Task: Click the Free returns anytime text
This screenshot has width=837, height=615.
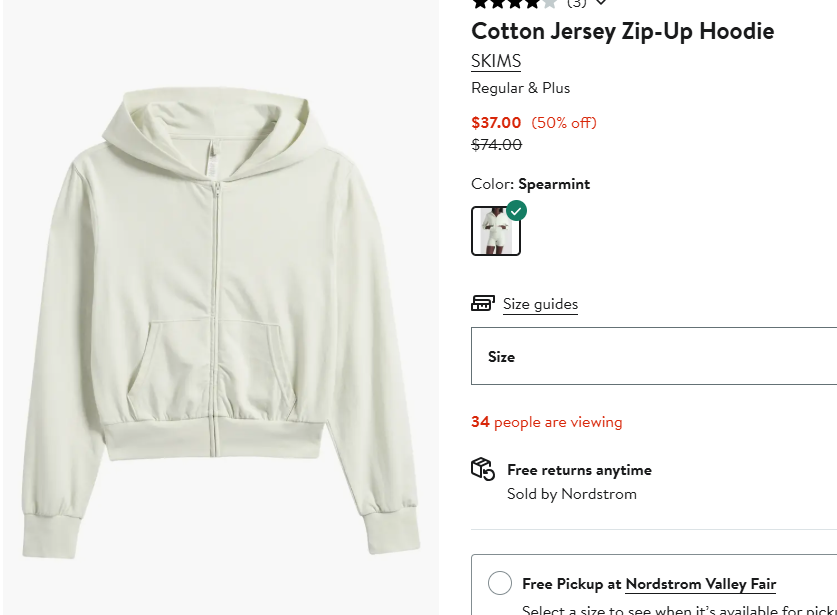Action: click(579, 470)
